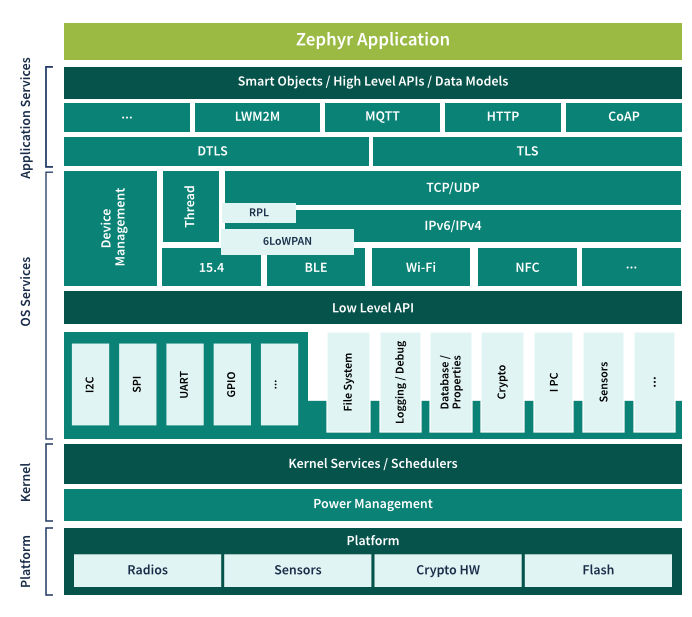Select the Database / Properties box
692x617 pixels.
click(451, 382)
